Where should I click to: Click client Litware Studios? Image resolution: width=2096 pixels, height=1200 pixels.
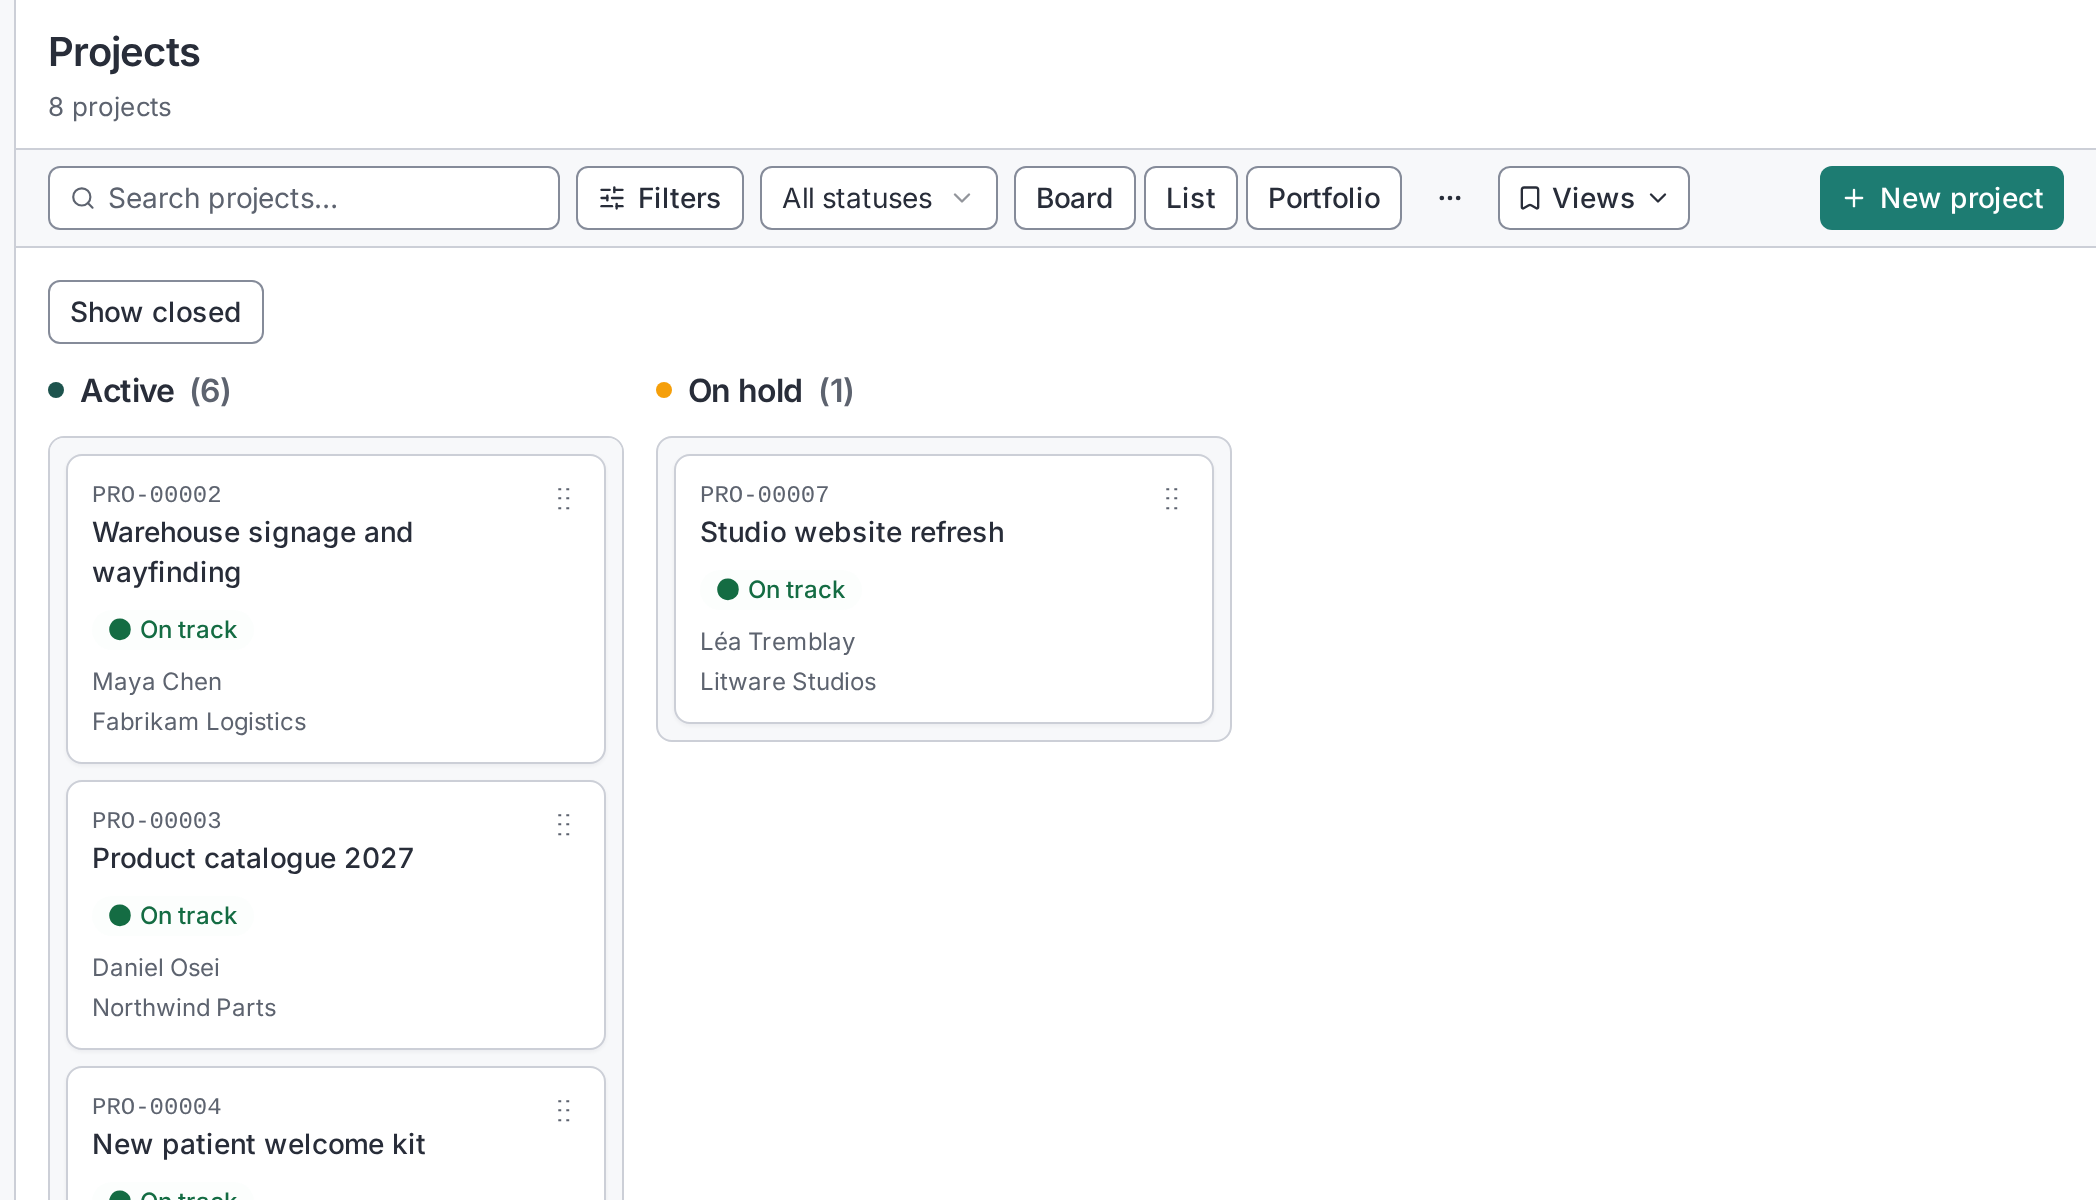tap(788, 682)
